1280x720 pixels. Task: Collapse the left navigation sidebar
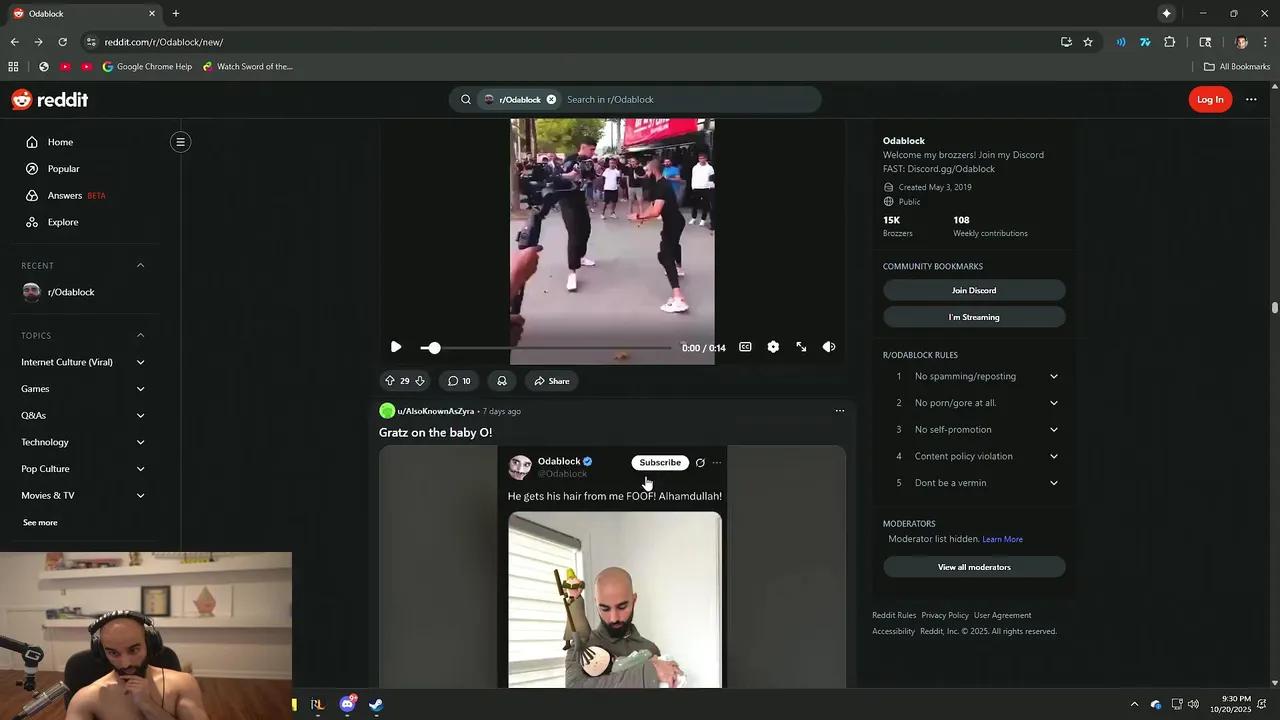pyautogui.click(x=180, y=142)
